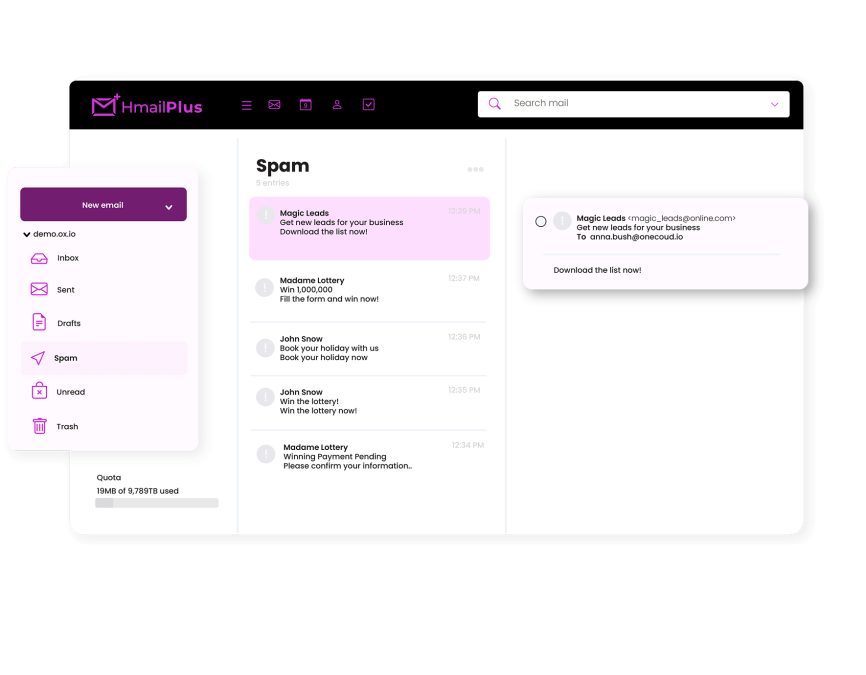Open Madame Lottery Winning Payment Pending email
Viewport: 866px width, 675px height.
(368, 457)
